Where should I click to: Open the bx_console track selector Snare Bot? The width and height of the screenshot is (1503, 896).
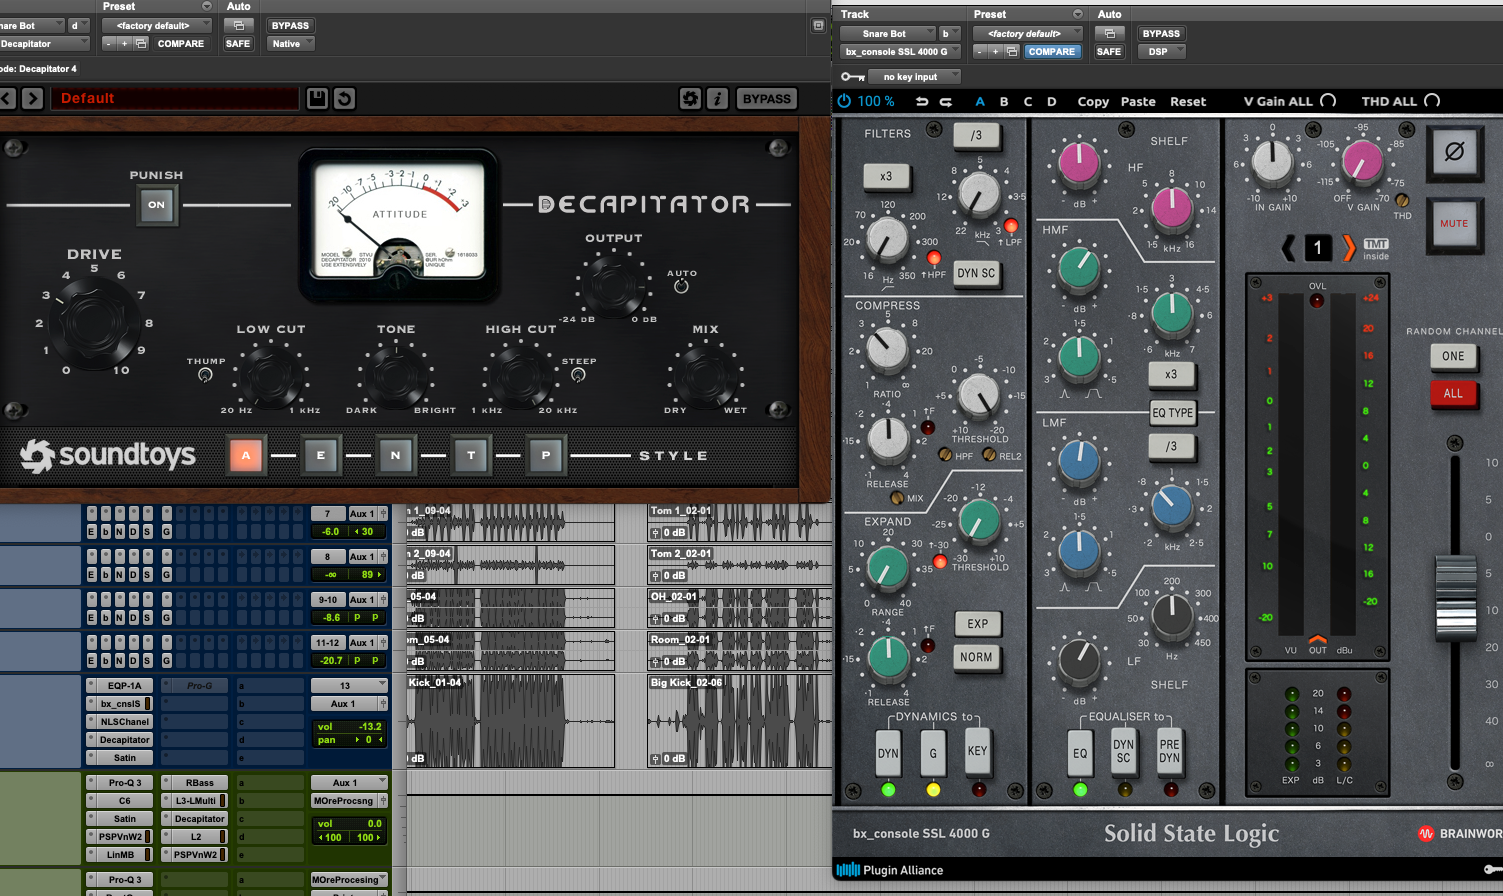888,33
